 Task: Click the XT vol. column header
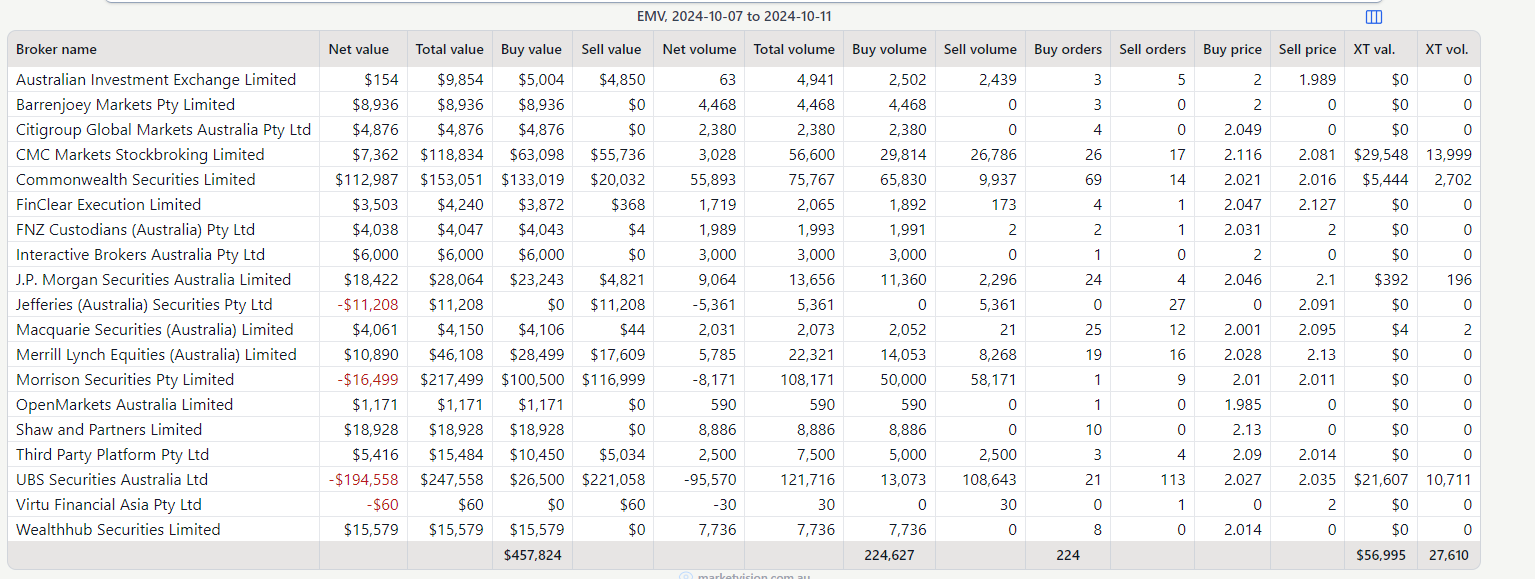1447,49
